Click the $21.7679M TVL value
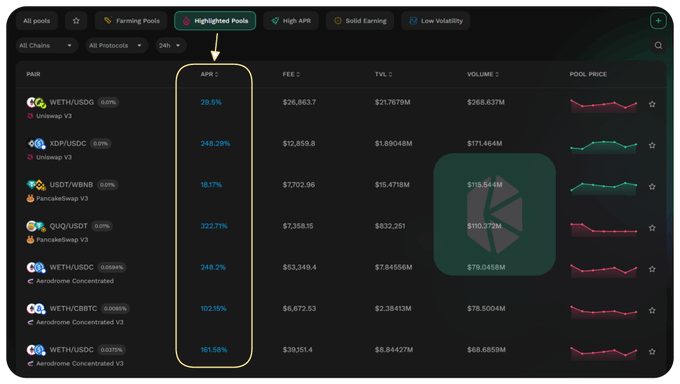The height and width of the screenshot is (384, 680). (392, 102)
